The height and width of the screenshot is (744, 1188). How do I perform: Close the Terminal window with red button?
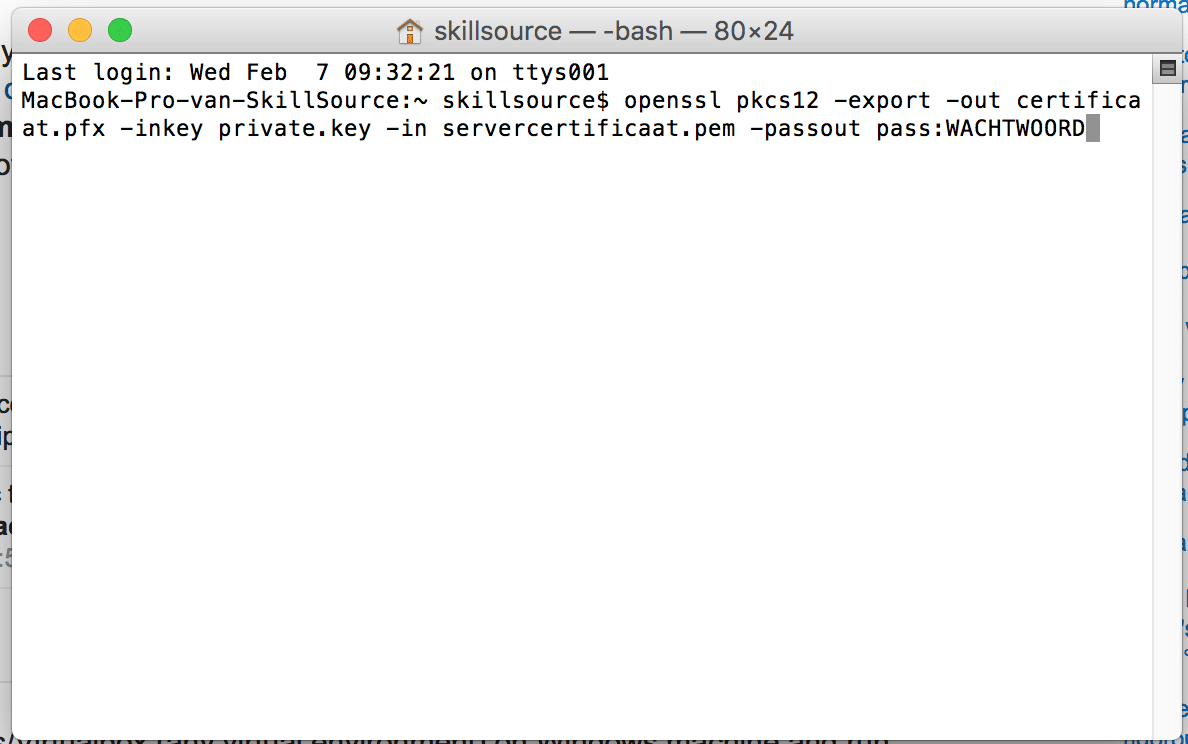click(x=40, y=30)
